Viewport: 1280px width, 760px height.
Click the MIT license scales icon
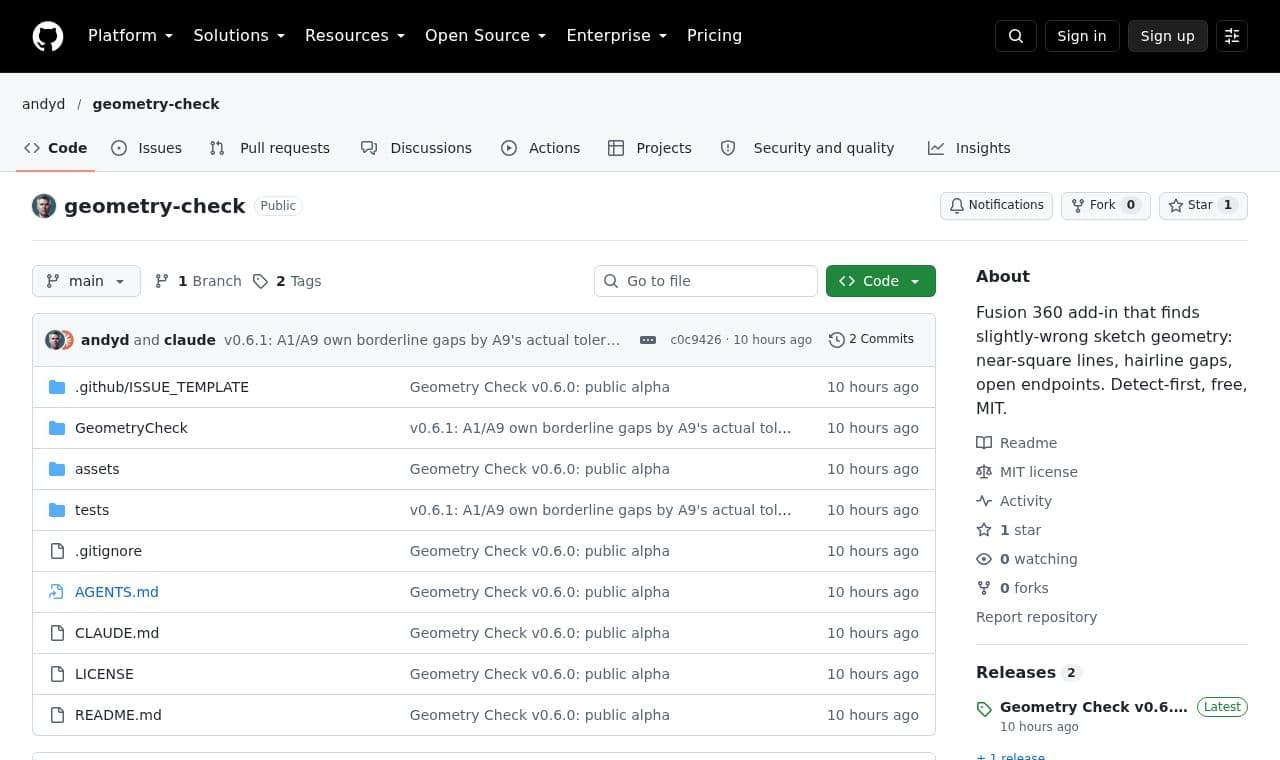(x=984, y=472)
